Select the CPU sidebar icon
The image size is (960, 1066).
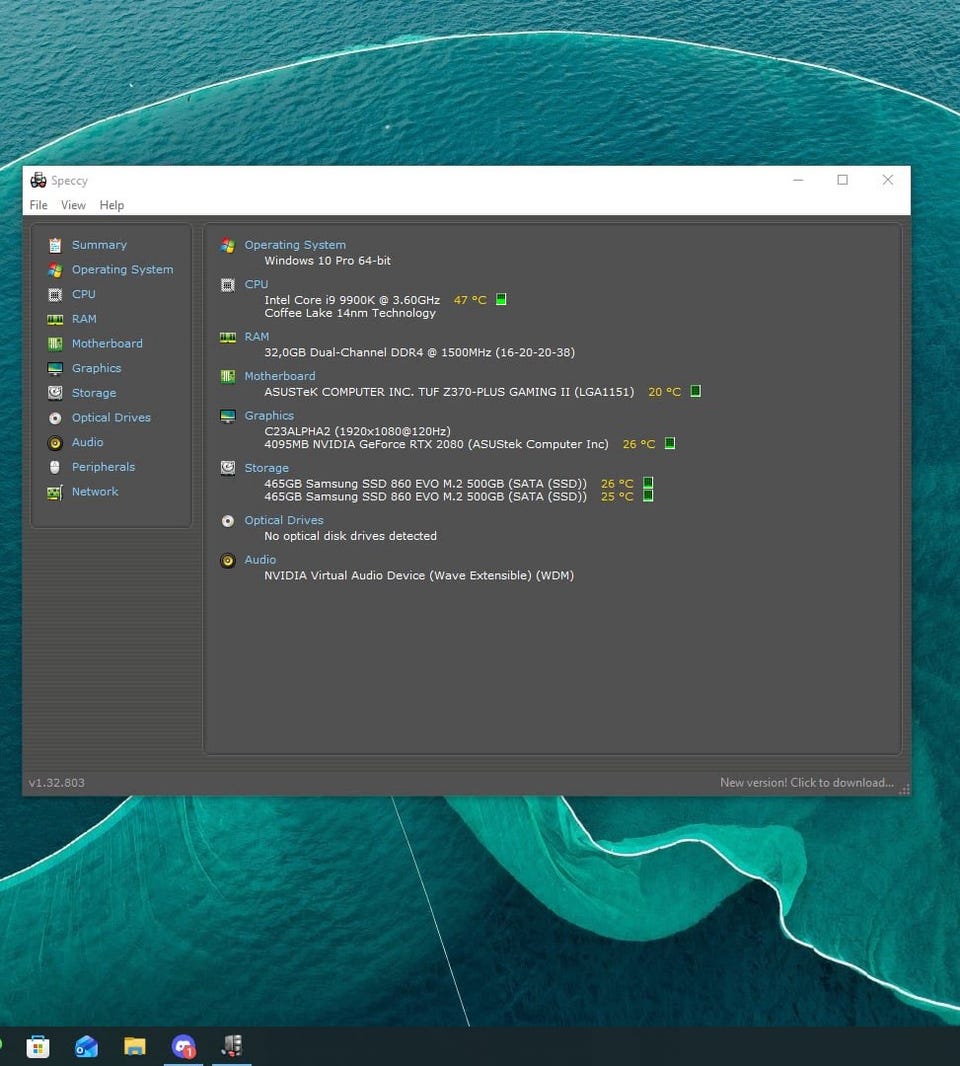55,295
